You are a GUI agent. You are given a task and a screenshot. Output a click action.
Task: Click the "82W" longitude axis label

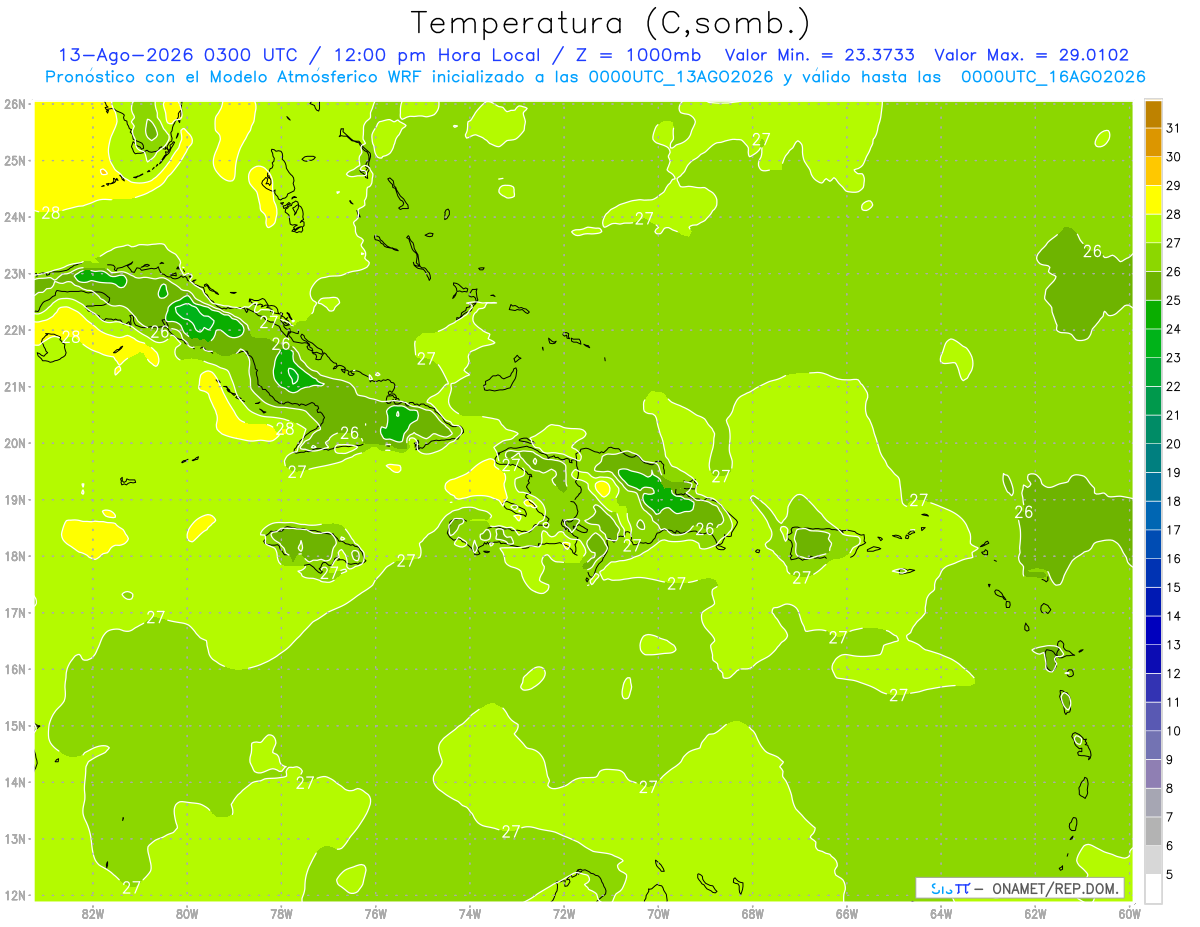click(92, 914)
